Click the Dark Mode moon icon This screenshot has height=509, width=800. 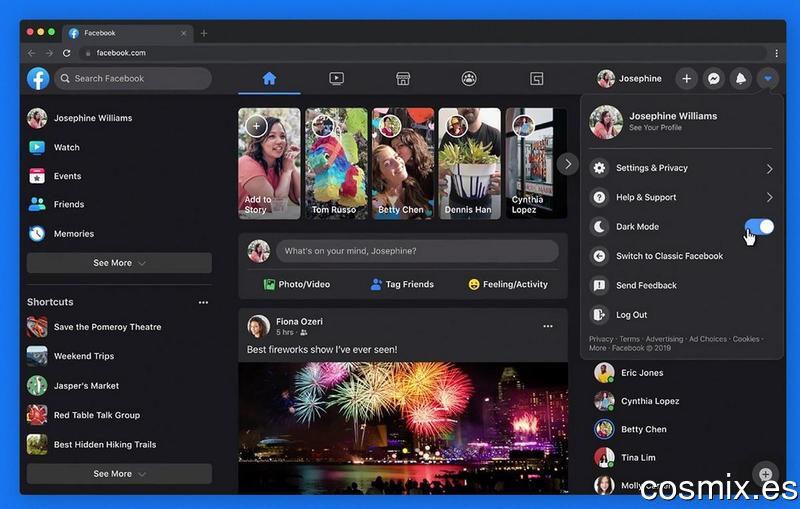click(x=599, y=227)
